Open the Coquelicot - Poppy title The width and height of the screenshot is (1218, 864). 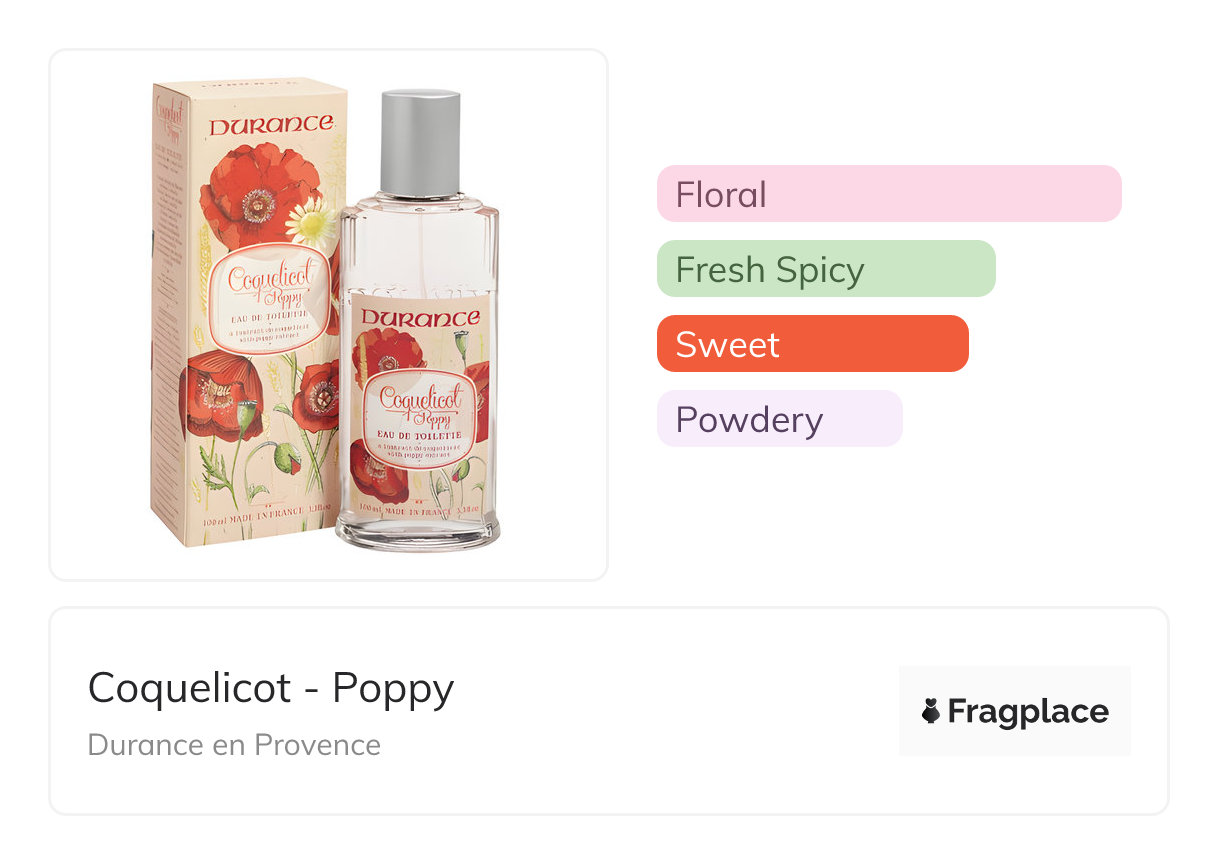pos(271,688)
